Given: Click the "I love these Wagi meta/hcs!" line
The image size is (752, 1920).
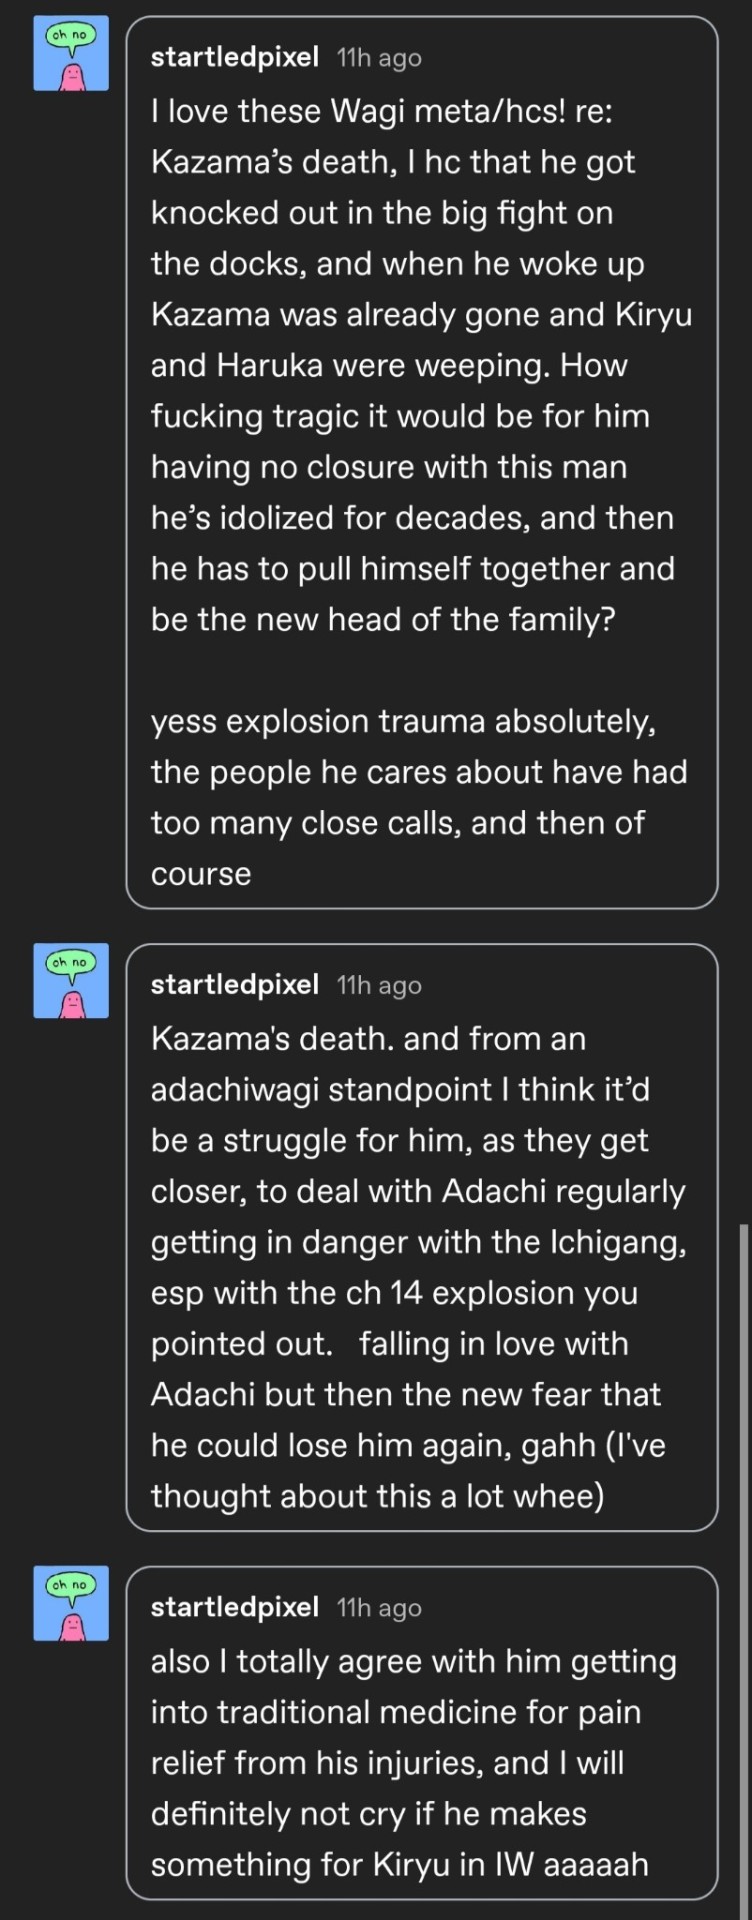Looking at the screenshot, I should (x=381, y=110).
